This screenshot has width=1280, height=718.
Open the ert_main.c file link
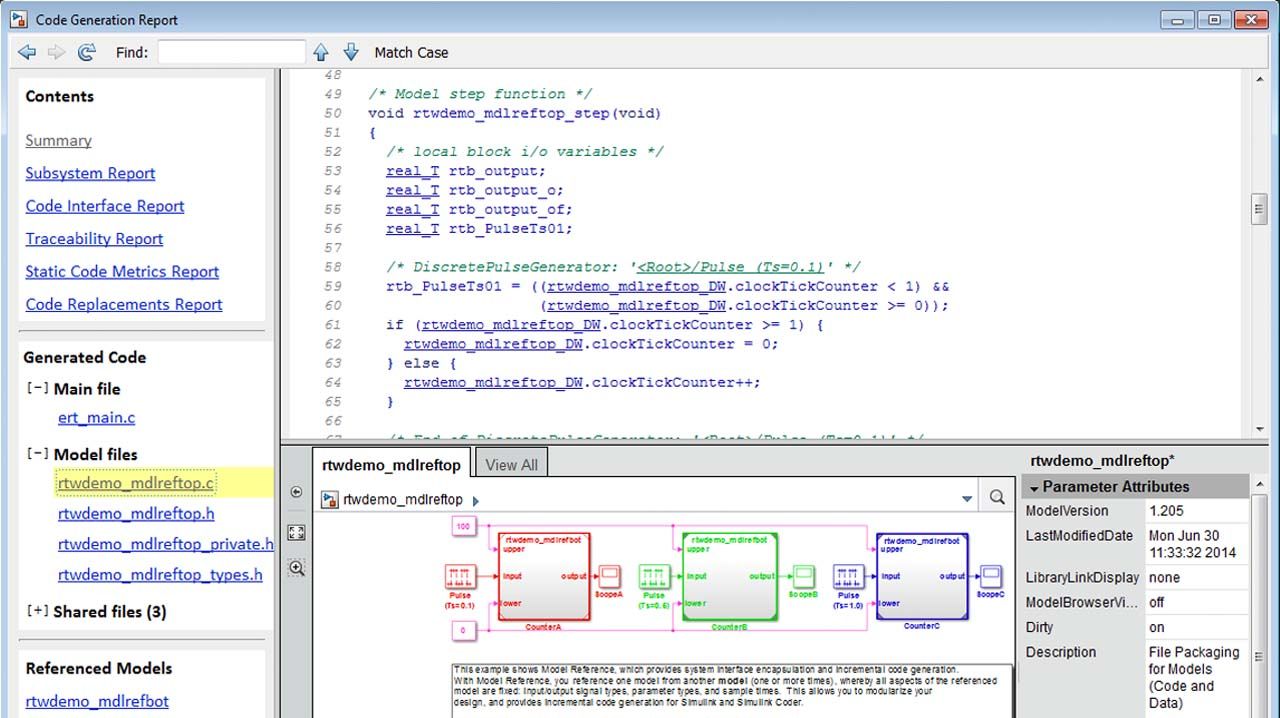pos(96,418)
